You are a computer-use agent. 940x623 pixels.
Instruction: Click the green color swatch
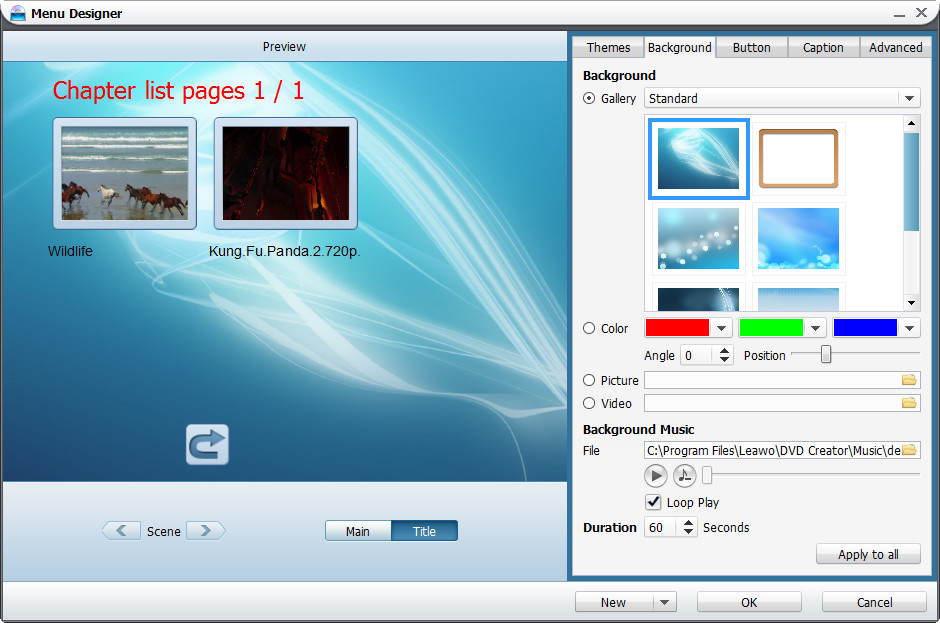click(771, 328)
